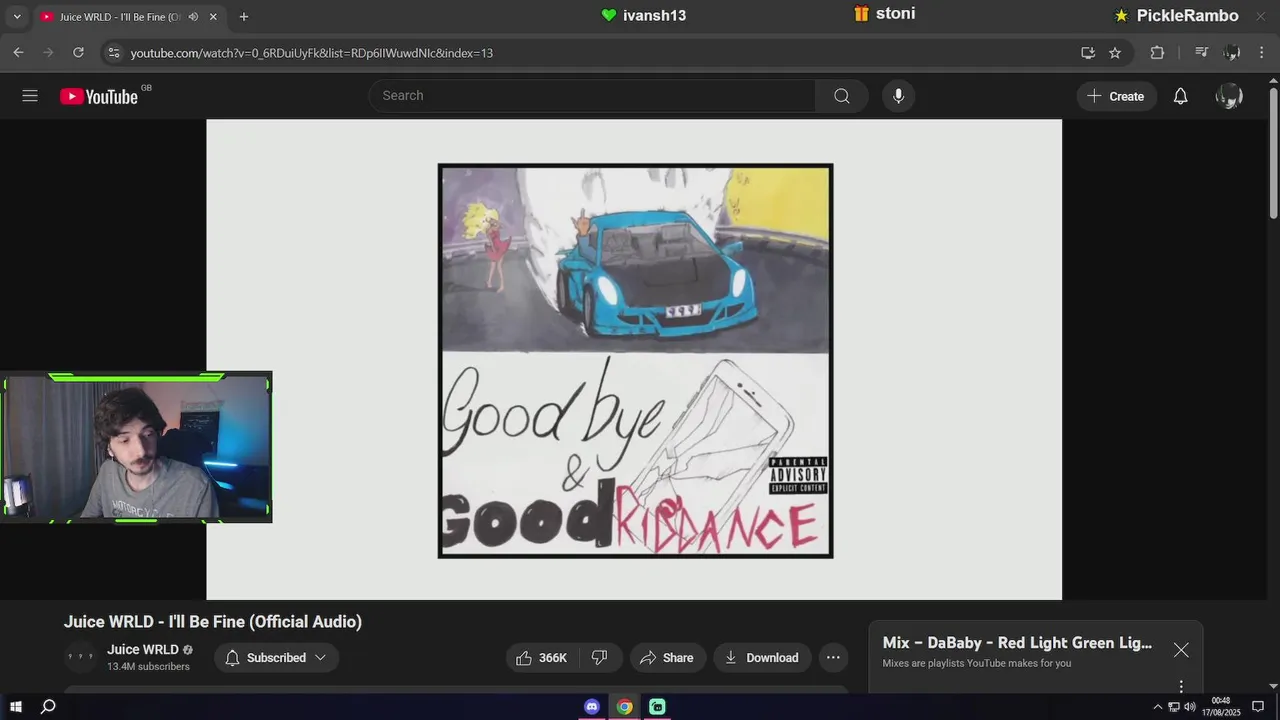This screenshot has width=1280, height=720.
Task: Open the green taskbar app icon
Action: point(657,707)
